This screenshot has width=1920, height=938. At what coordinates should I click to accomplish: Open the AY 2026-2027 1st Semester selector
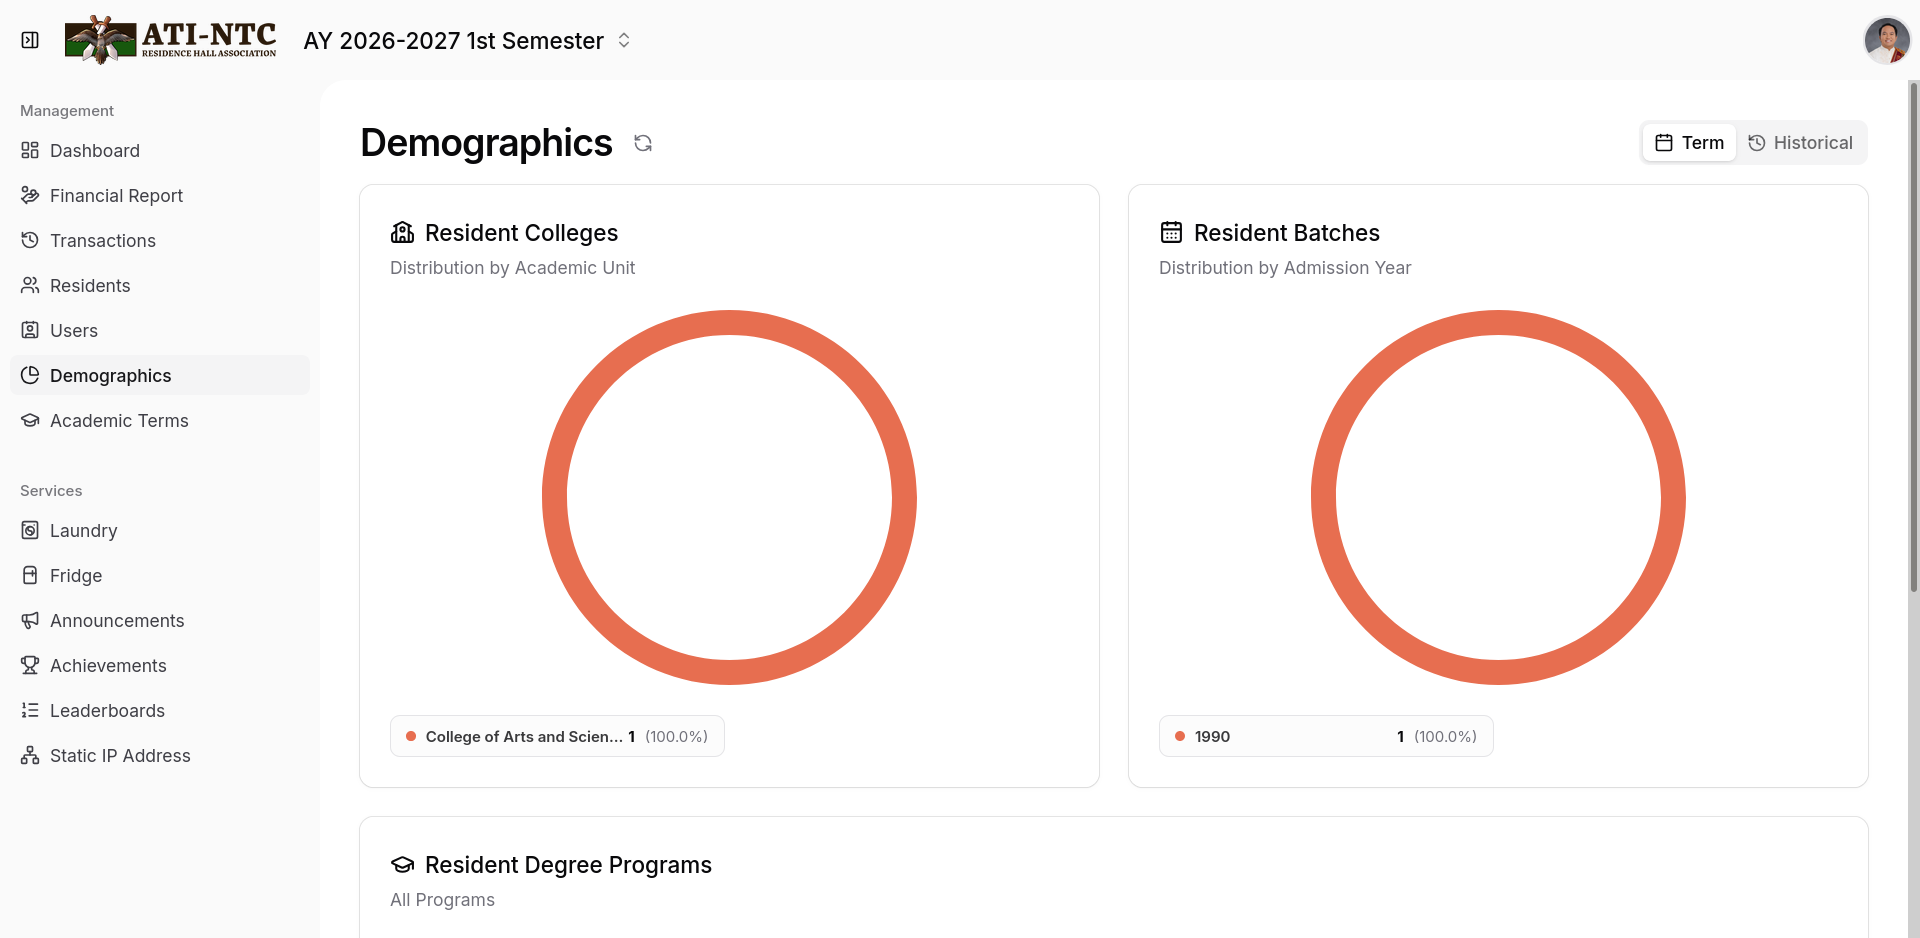click(x=467, y=40)
